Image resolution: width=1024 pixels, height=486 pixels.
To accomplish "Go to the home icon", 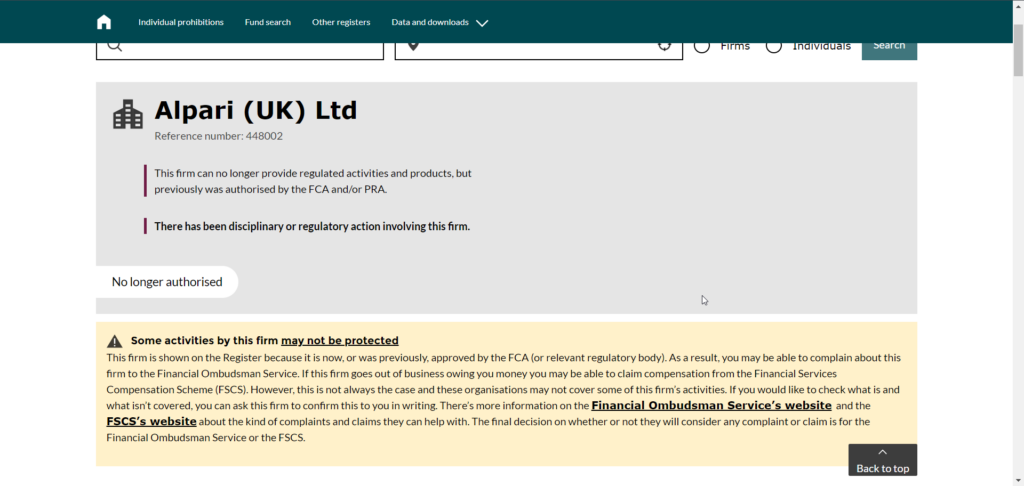I will [104, 22].
